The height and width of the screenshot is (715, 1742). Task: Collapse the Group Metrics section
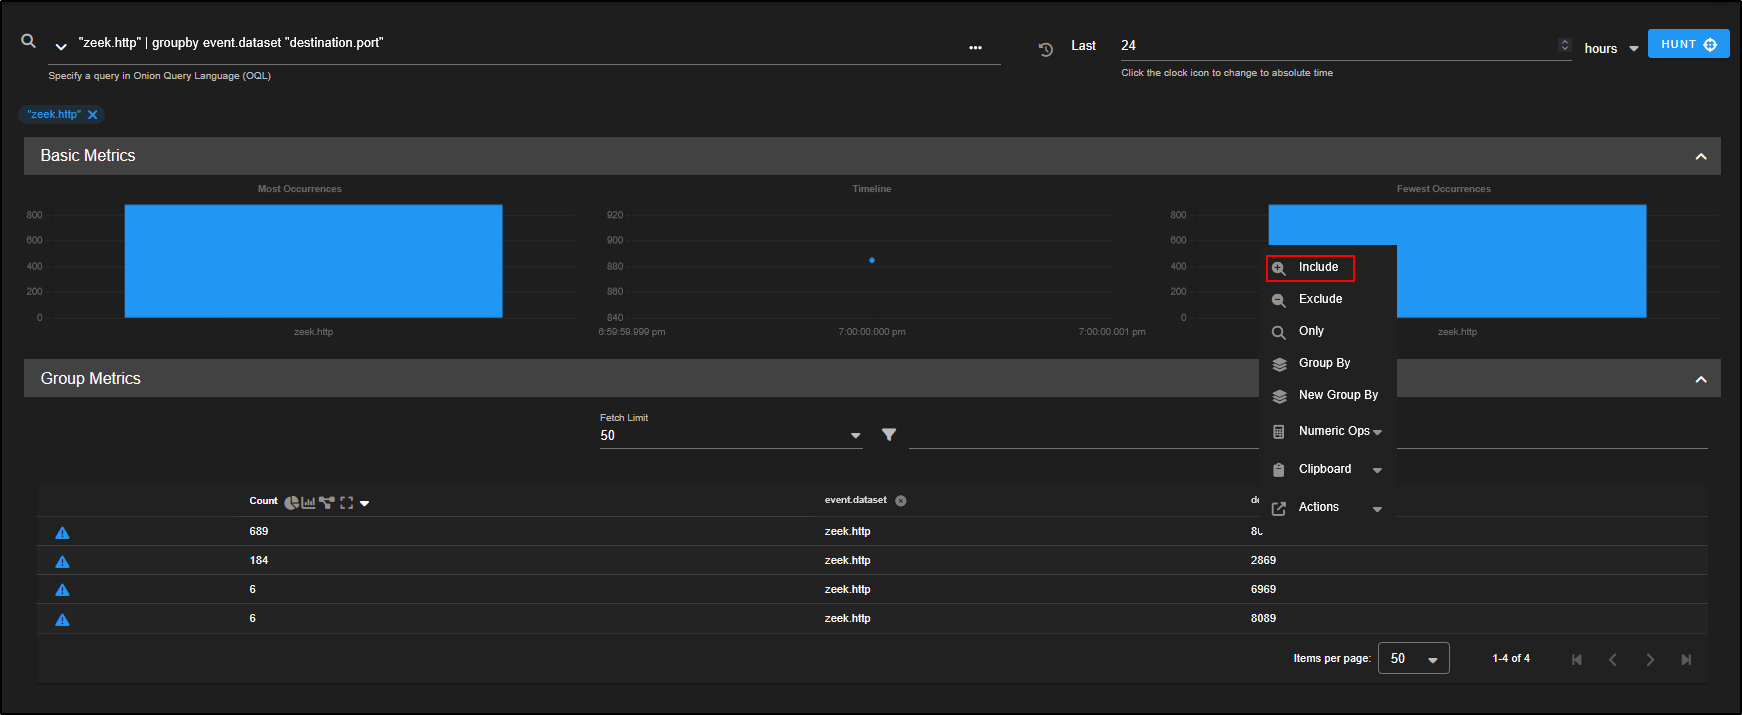pos(1700,380)
